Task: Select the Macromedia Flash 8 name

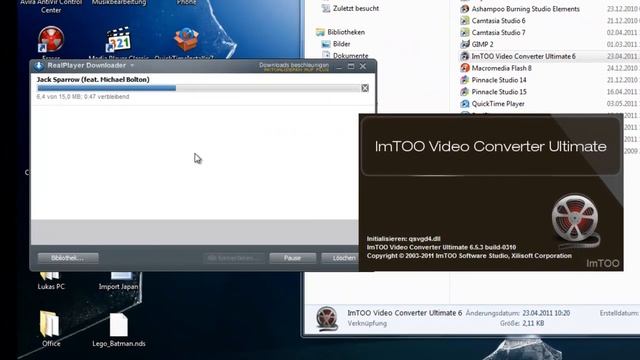Action: (502, 68)
